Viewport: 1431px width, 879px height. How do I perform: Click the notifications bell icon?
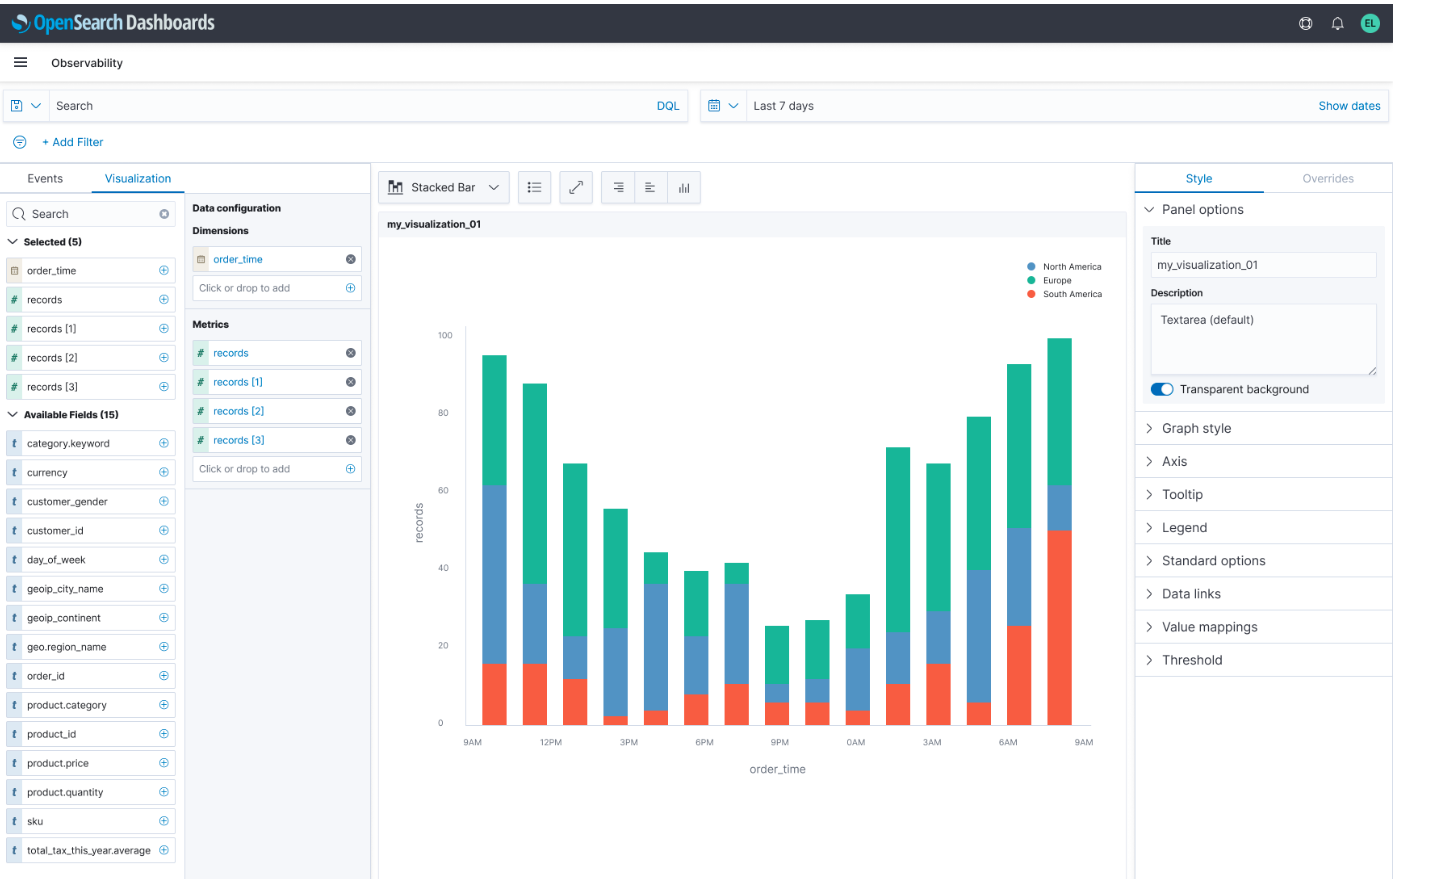[1337, 22]
